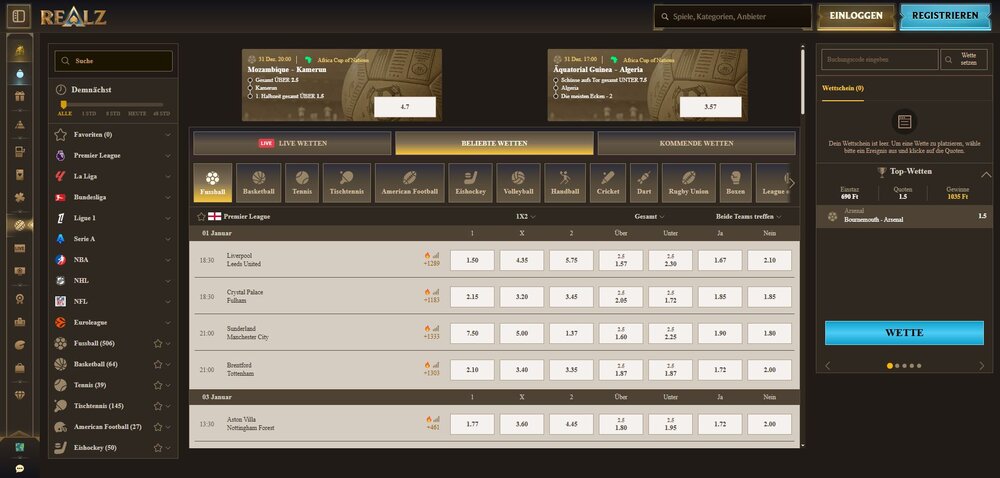
Task: Toggle favorite star next to Tennis (39)
Action: (x=157, y=385)
